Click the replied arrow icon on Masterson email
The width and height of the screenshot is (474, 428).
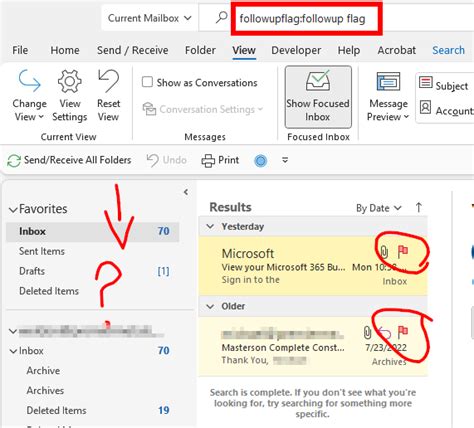pos(385,332)
